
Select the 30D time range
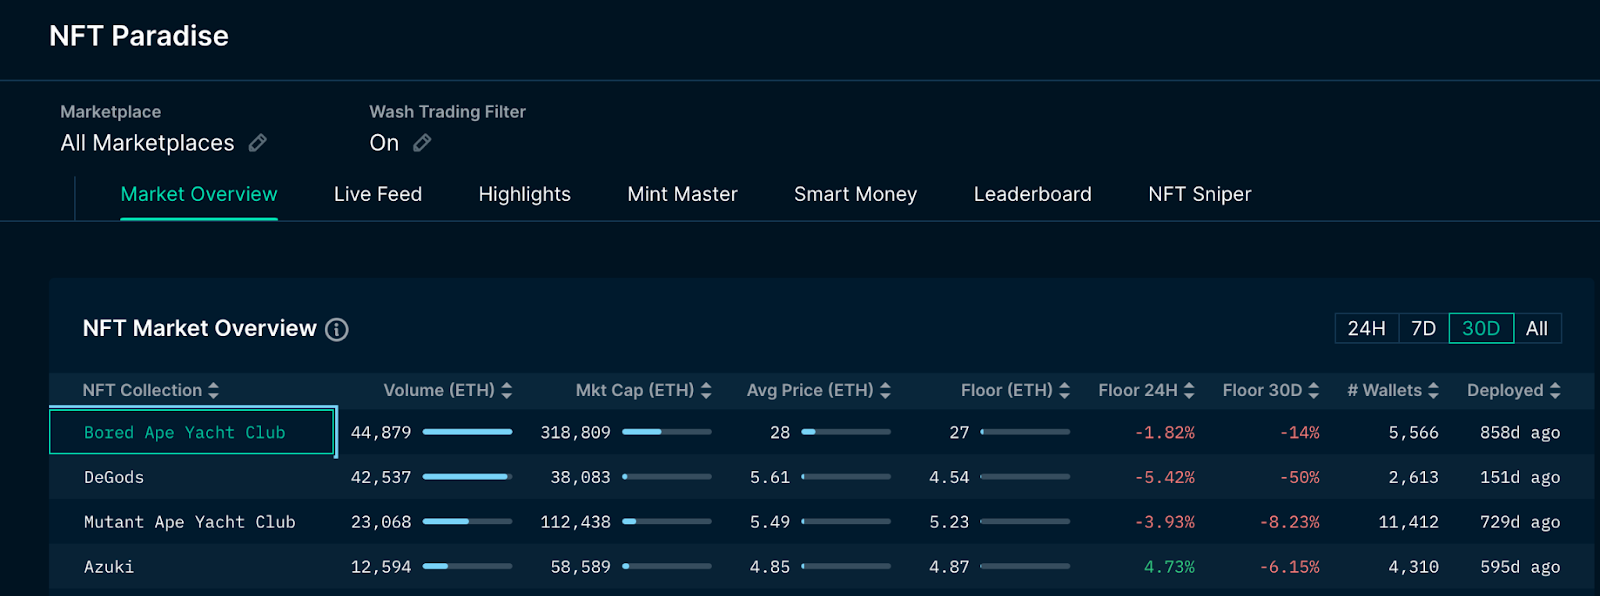(1481, 328)
